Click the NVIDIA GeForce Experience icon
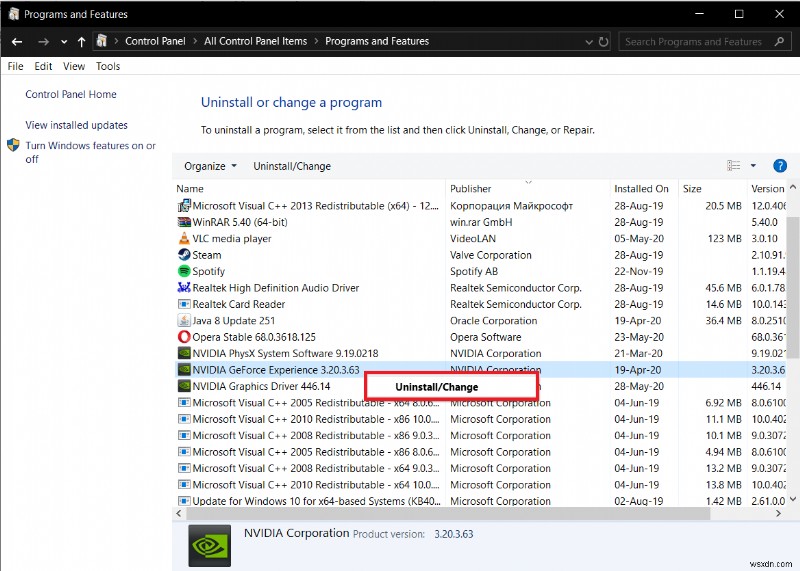The width and height of the screenshot is (800, 571). [x=184, y=369]
